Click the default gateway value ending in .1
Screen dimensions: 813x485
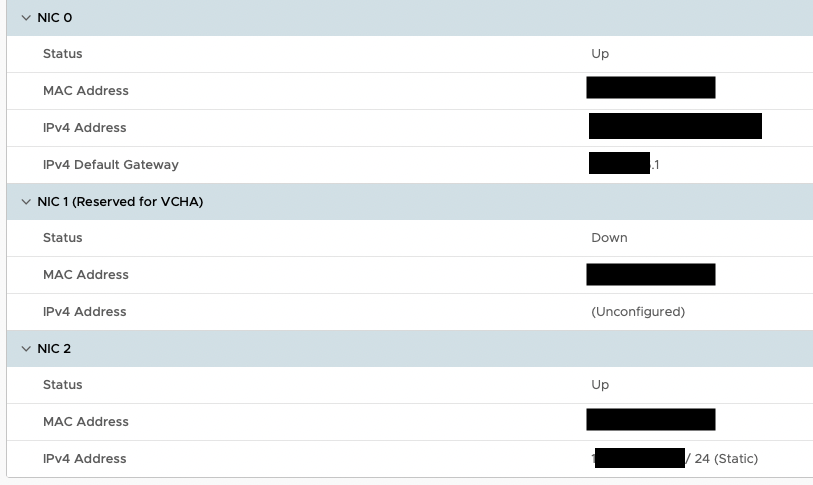coord(624,163)
